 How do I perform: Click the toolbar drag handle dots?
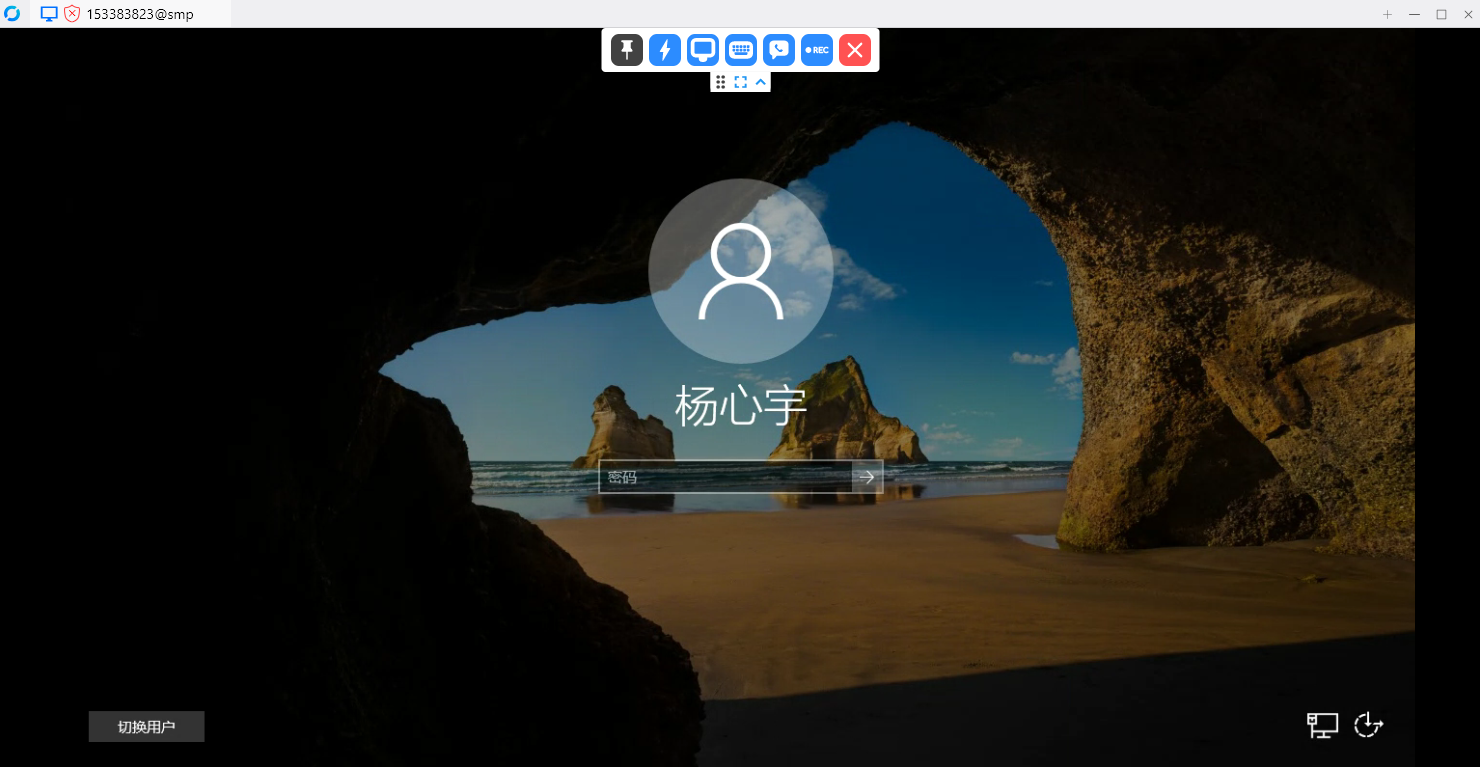coord(721,82)
